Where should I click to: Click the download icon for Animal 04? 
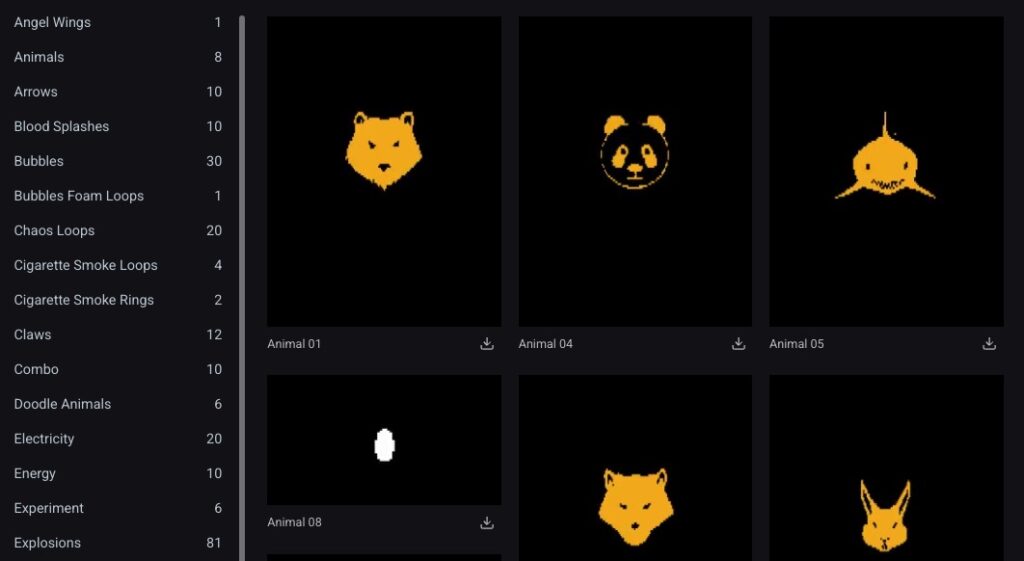click(738, 344)
